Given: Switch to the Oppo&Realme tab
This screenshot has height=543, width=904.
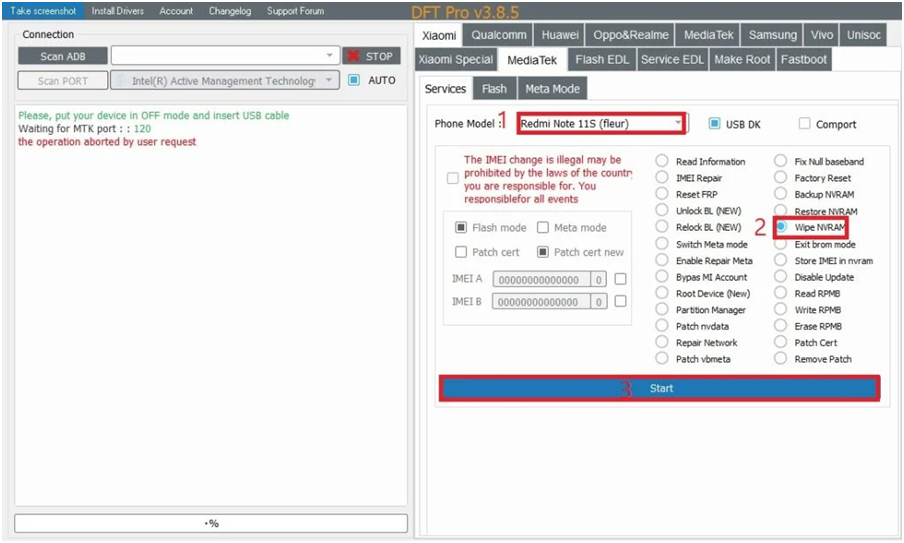Looking at the screenshot, I should (631, 35).
